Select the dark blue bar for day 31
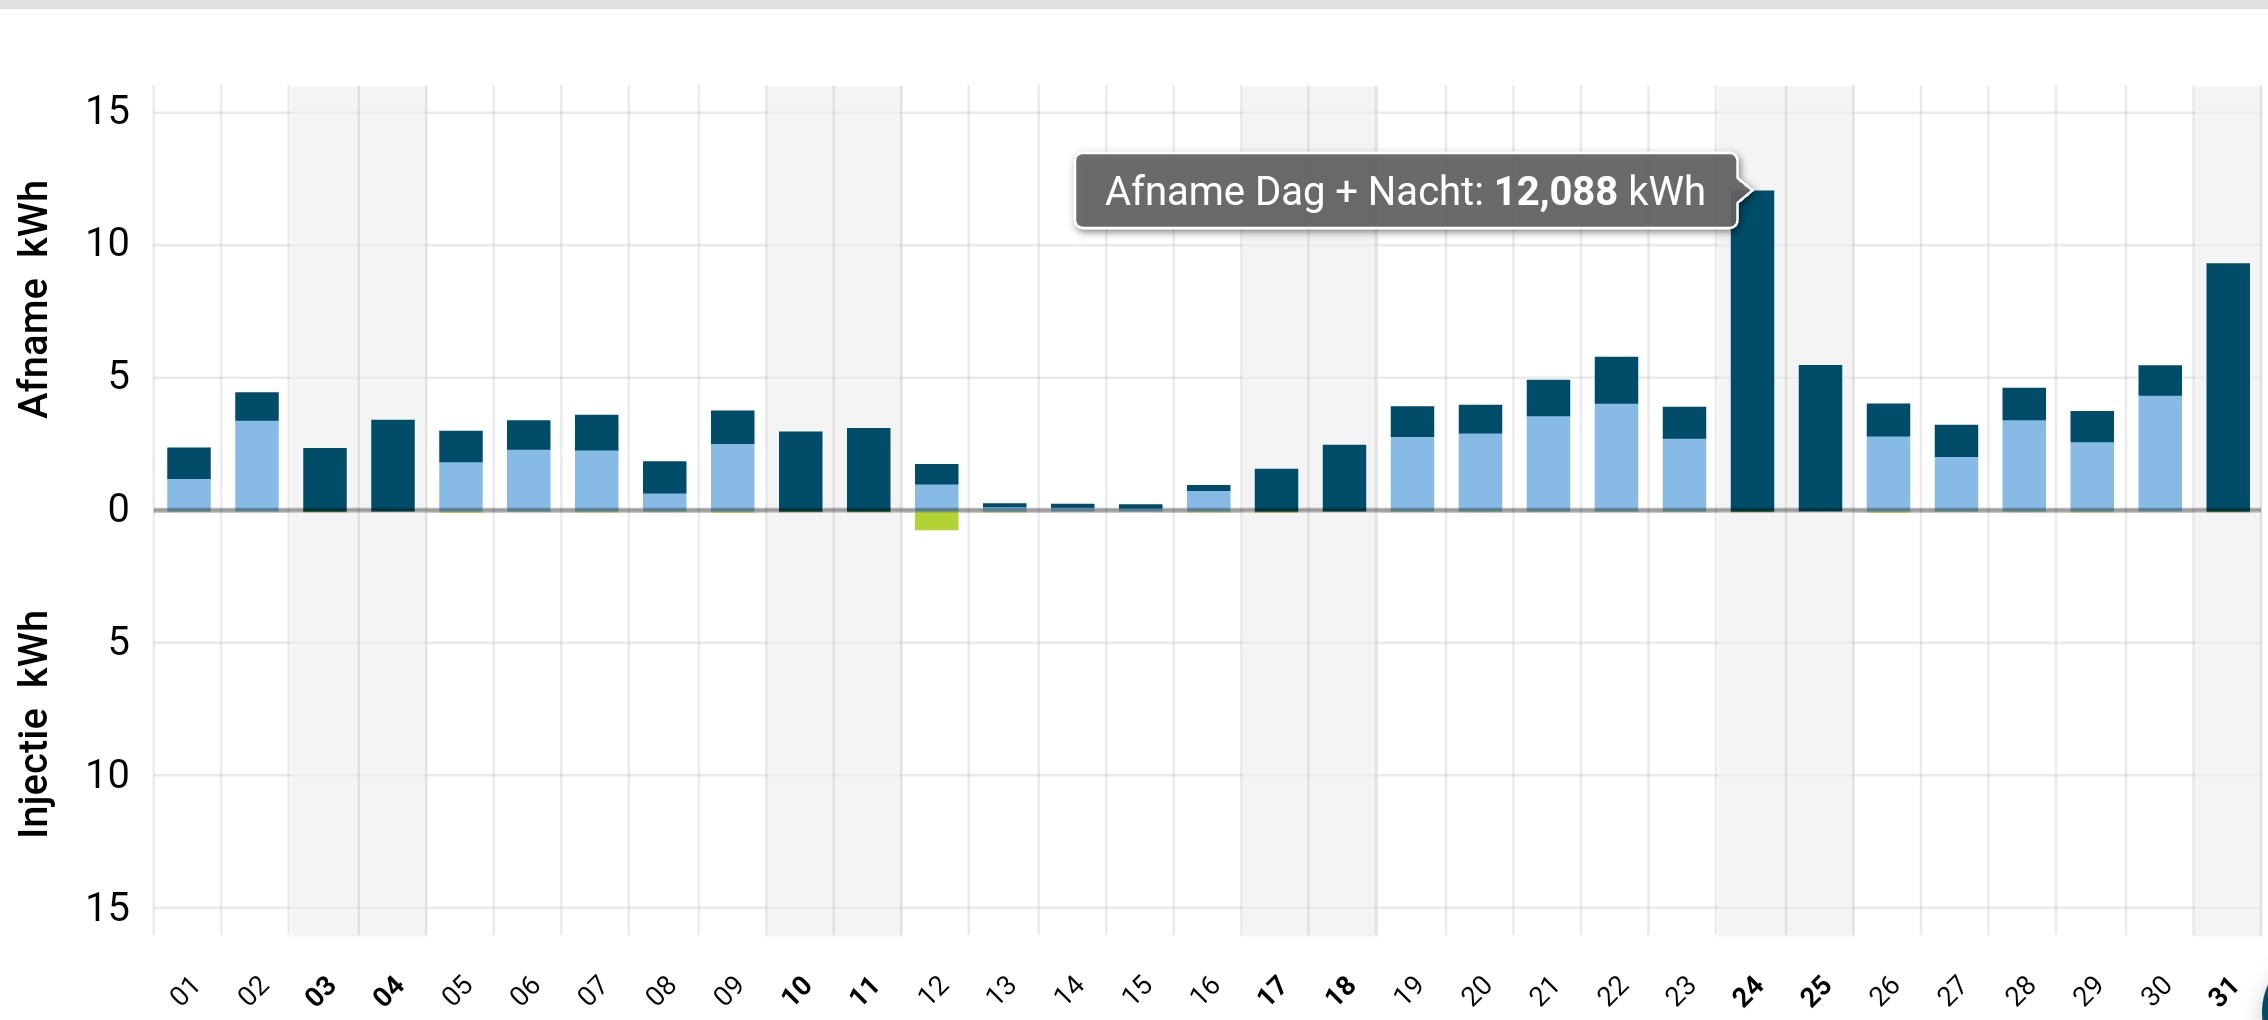This screenshot has height=1020, width=2268. coord(2227,387)
